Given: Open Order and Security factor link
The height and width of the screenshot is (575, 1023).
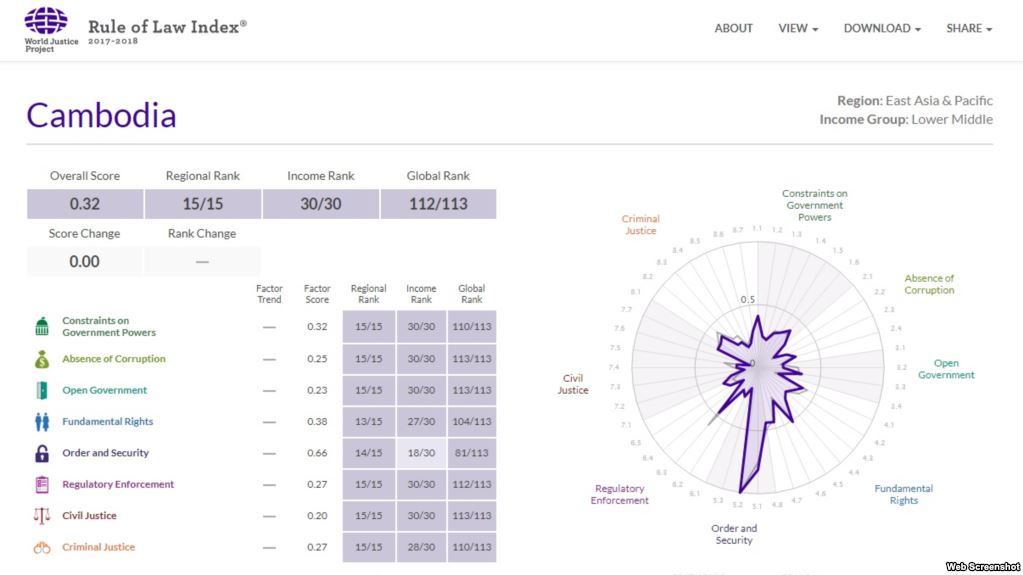Looking at the screenshot, I should (x=105, y=452).
